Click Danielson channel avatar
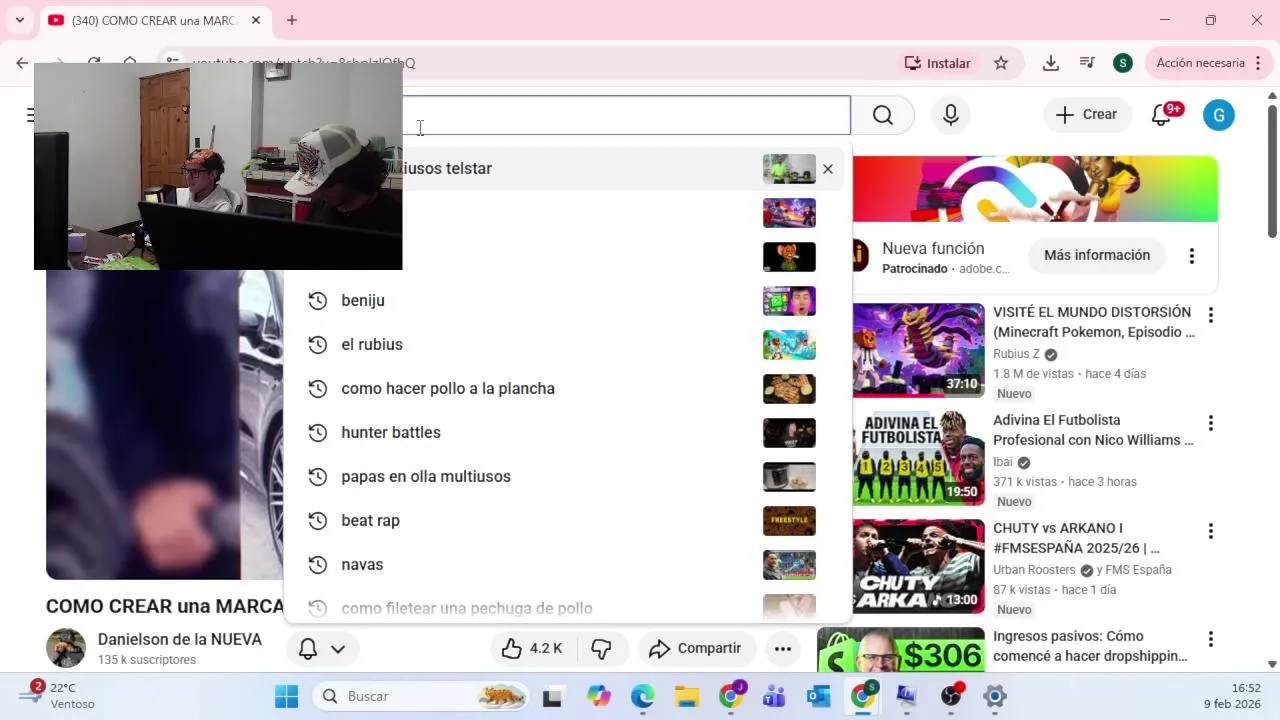The height and width of the screenshot is (720, 1280). [x=66, y=648]
